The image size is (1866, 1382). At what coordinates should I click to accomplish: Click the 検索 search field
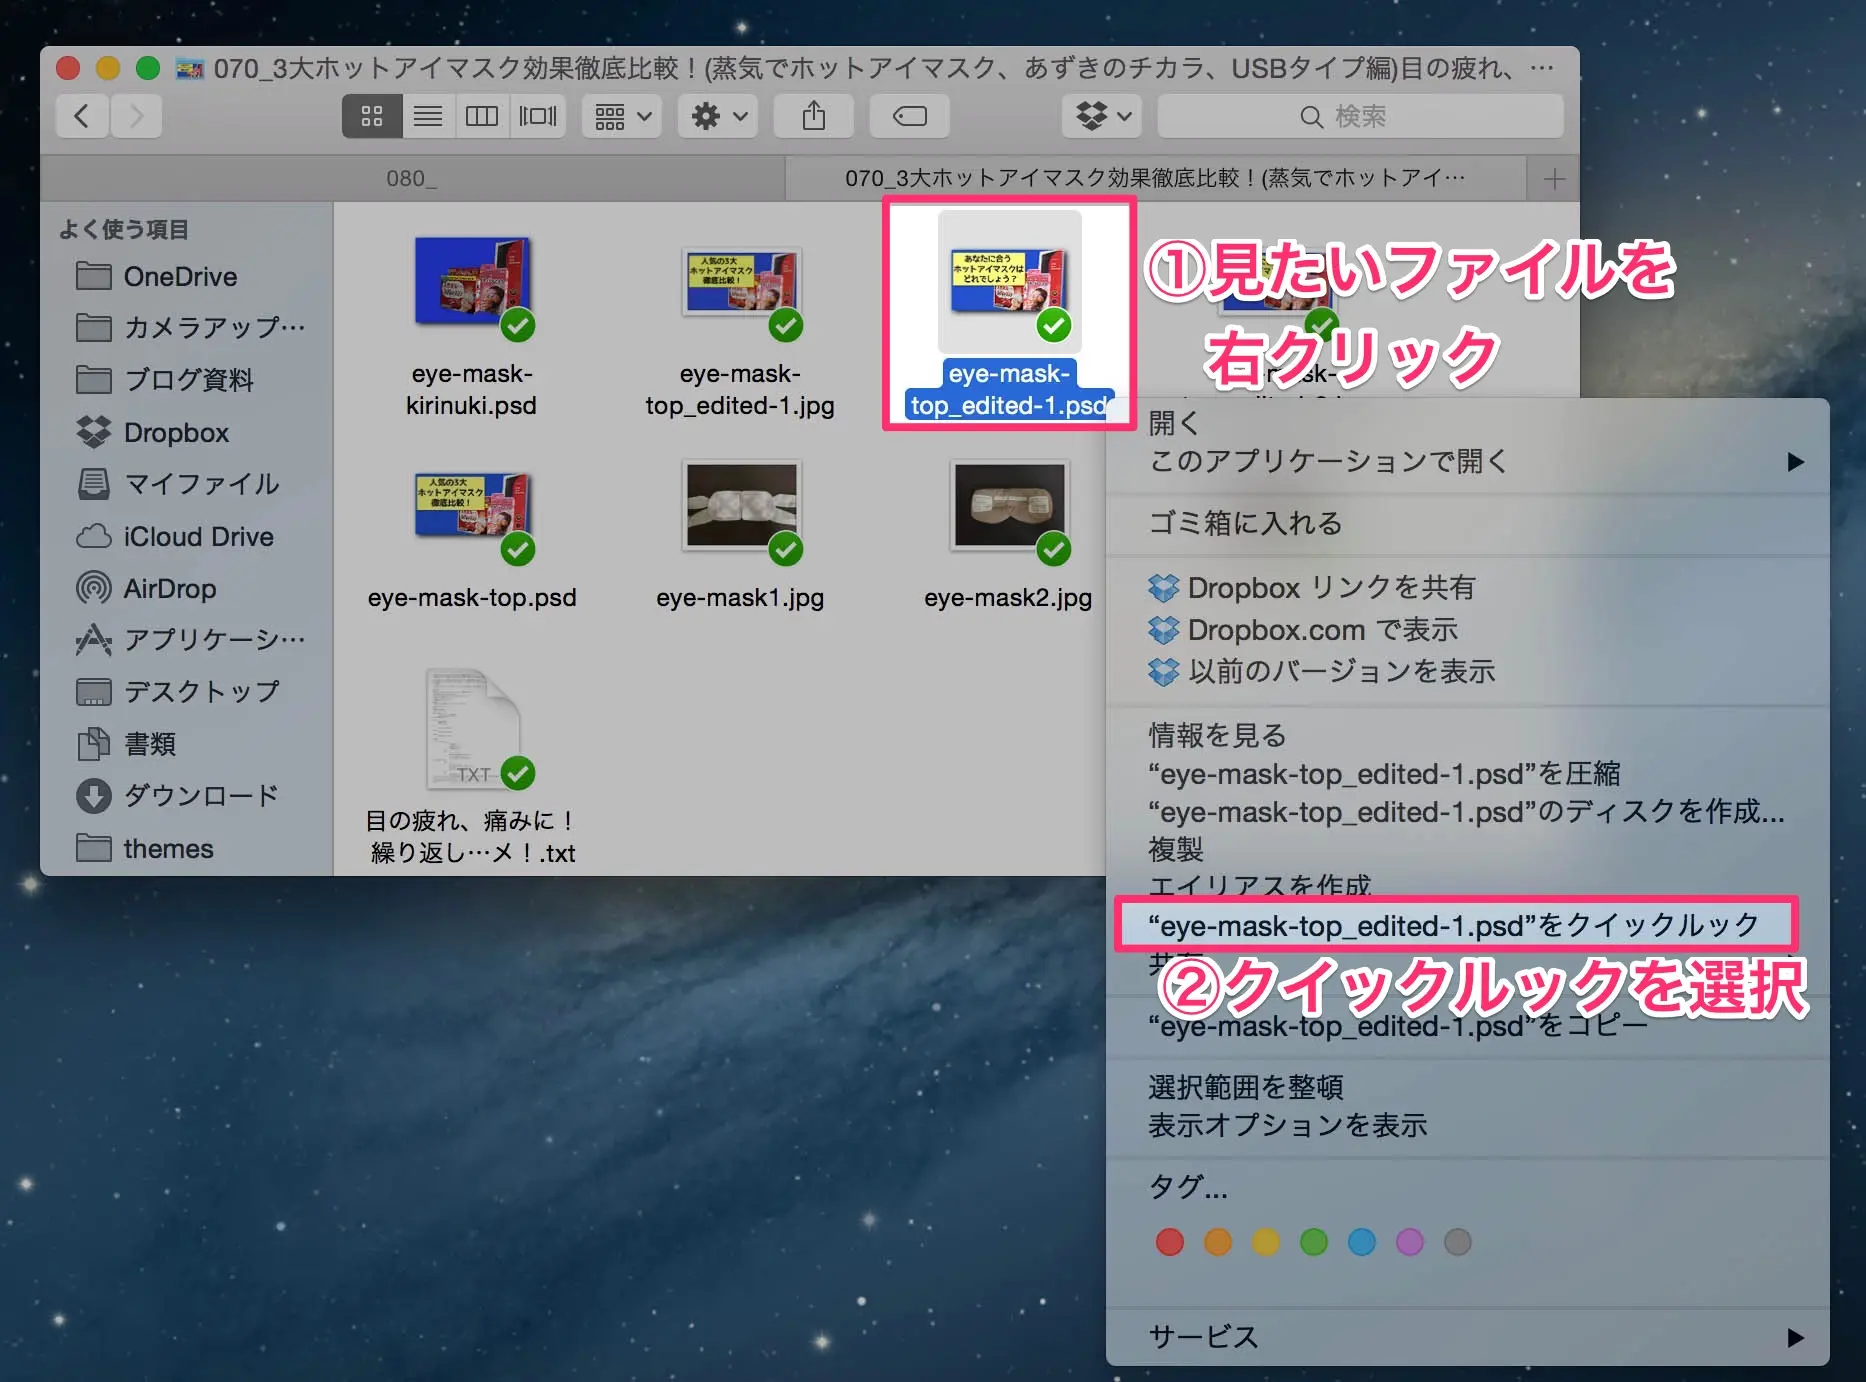[x=1360, y=116]
